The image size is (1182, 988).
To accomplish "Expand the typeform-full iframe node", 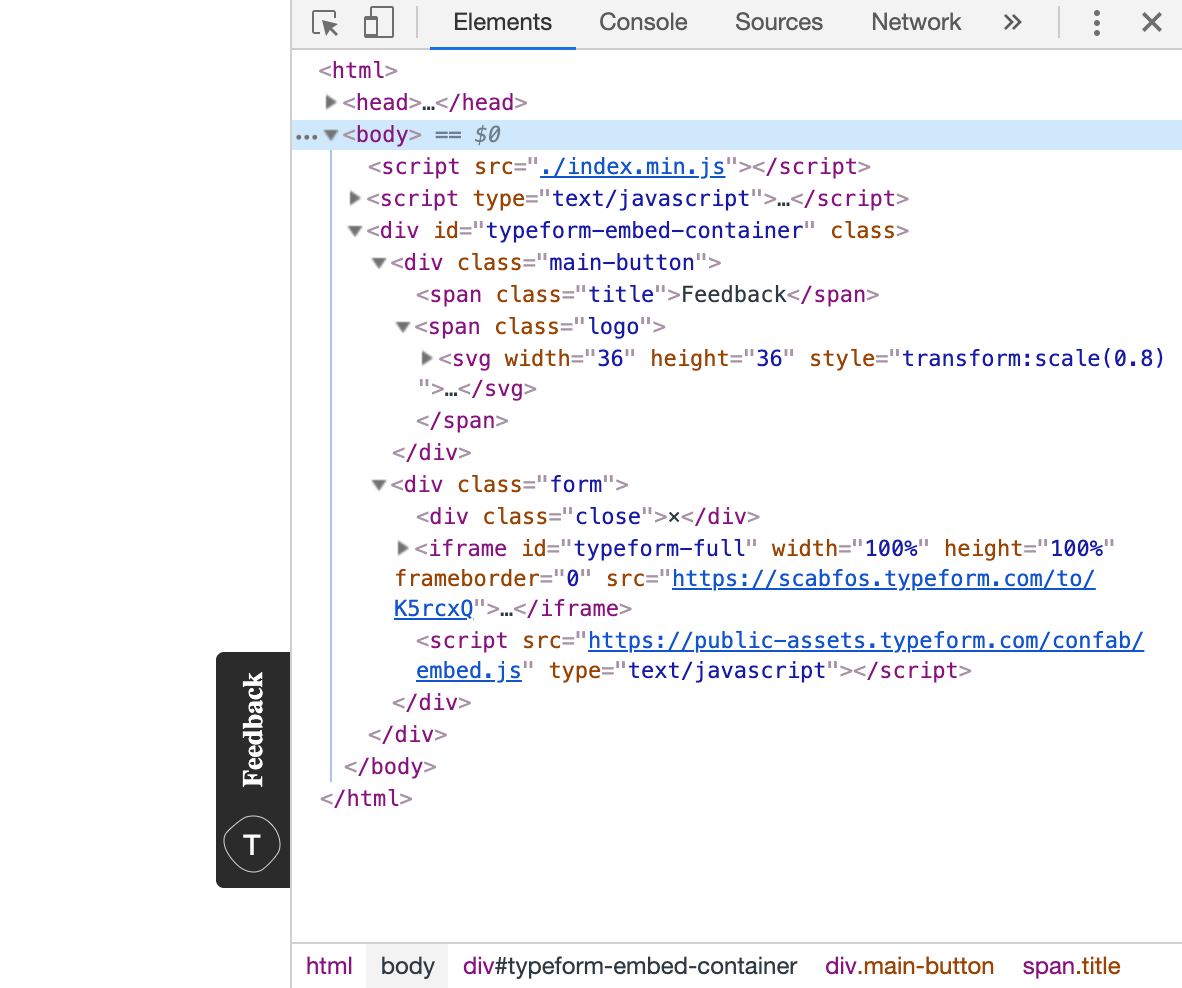I will 403,548.
